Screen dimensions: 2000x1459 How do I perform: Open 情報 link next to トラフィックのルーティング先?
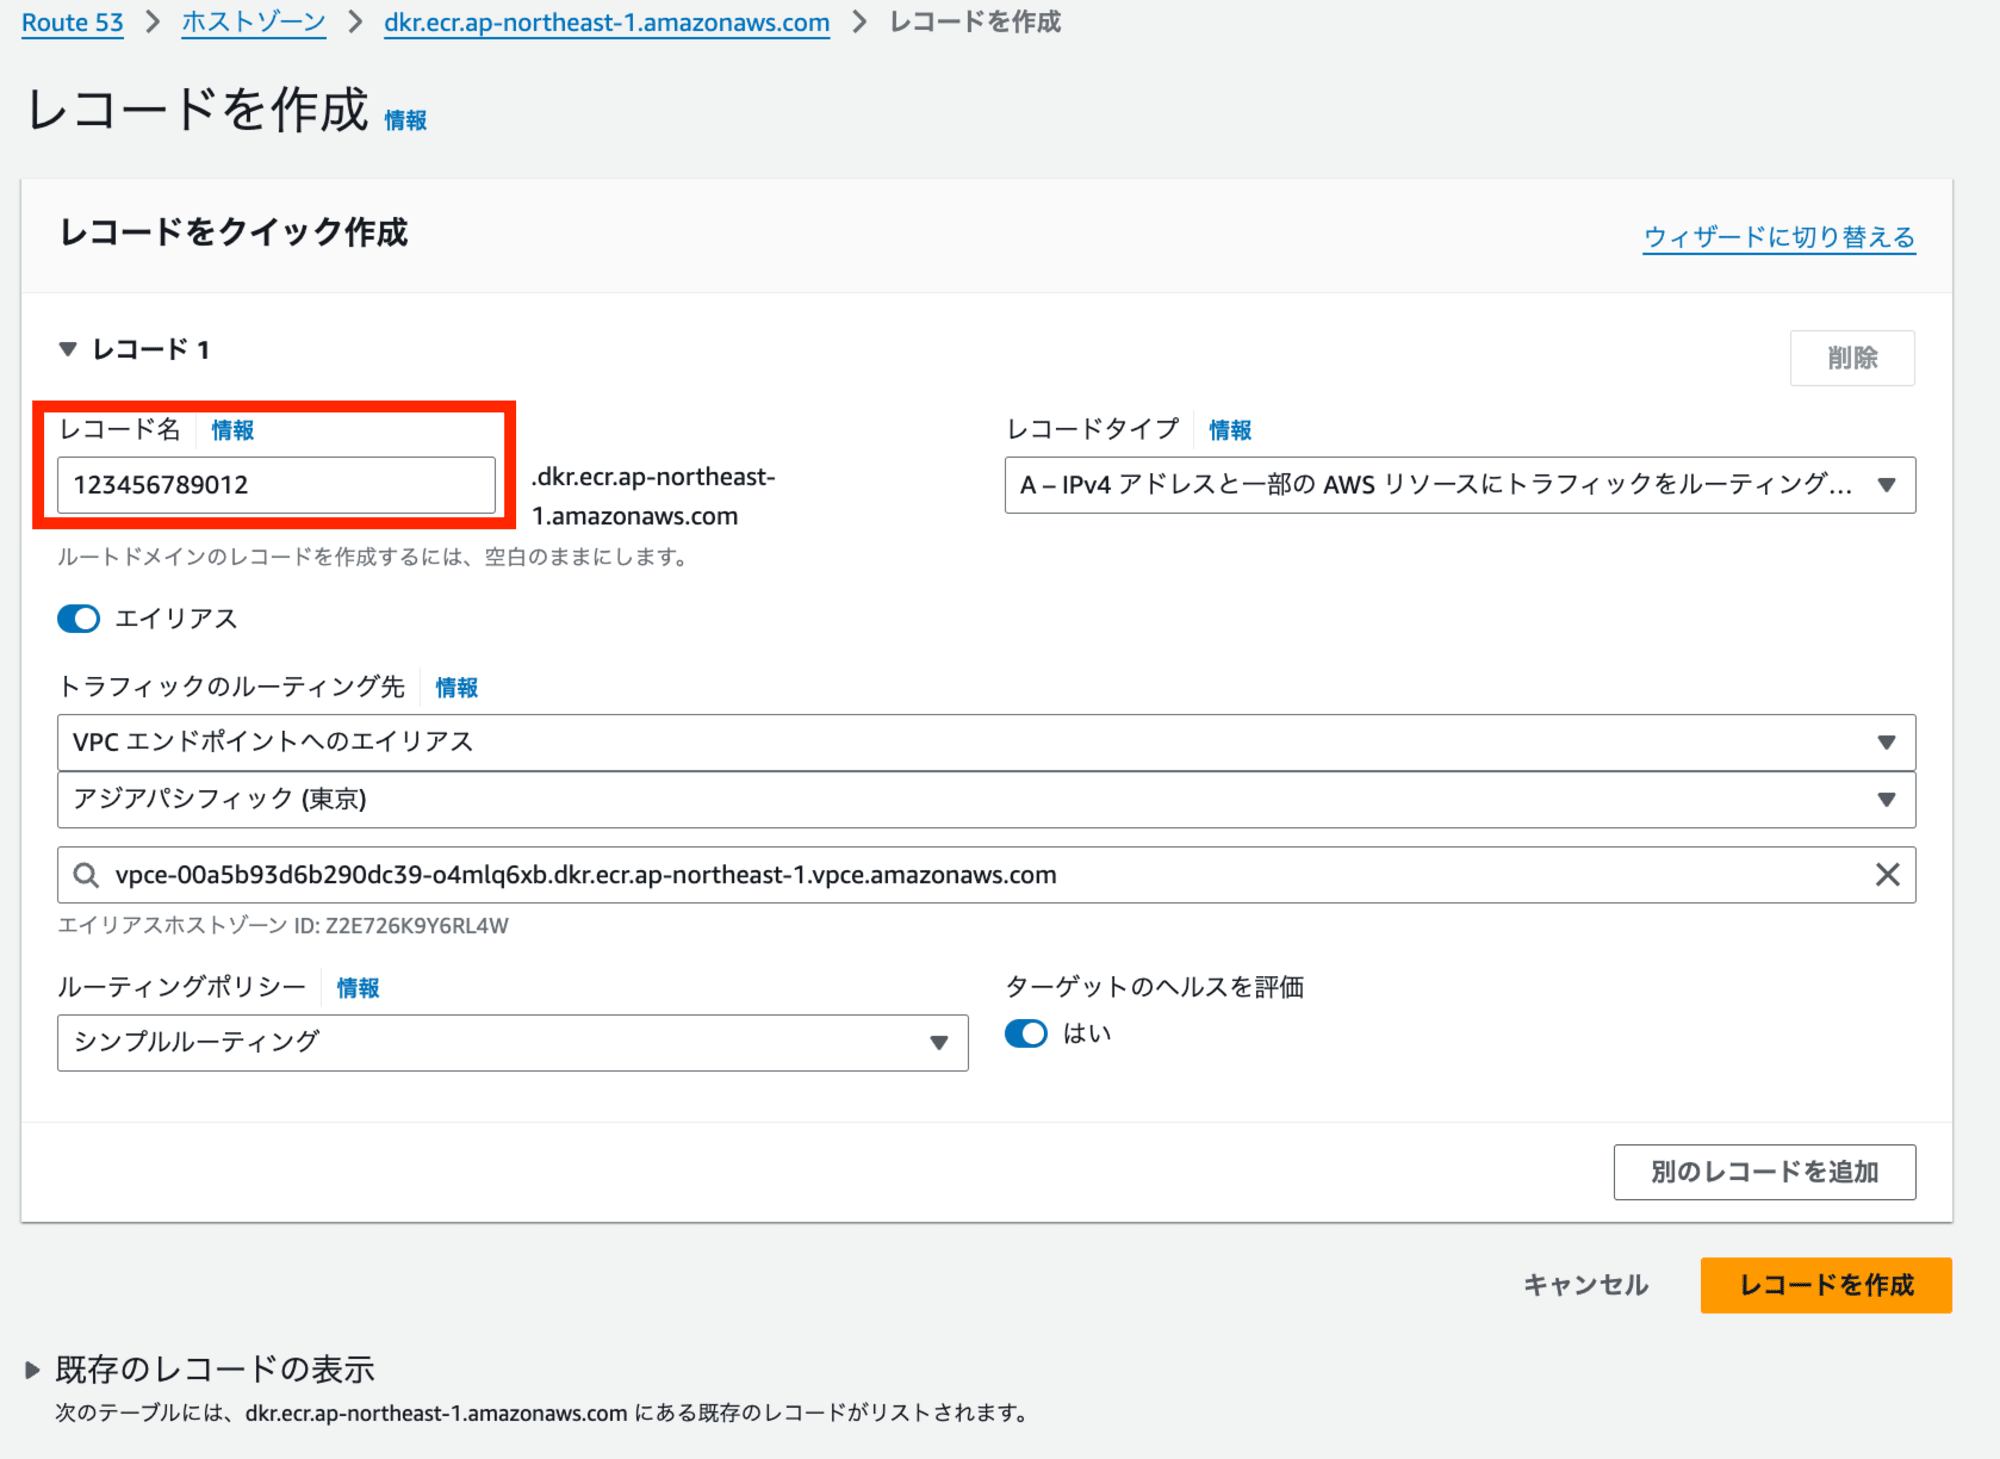point(456,688)
